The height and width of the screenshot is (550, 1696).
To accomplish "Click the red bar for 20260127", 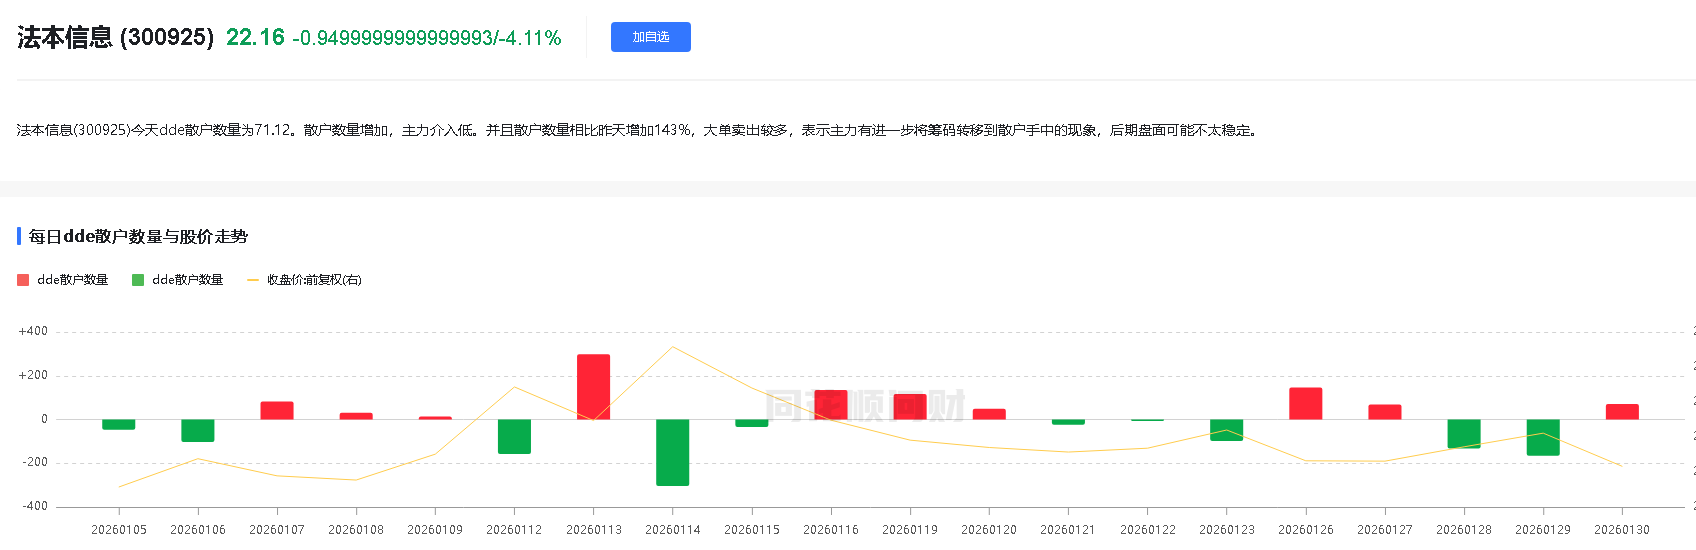I will pyautogui.click(x=1384, y=412).
